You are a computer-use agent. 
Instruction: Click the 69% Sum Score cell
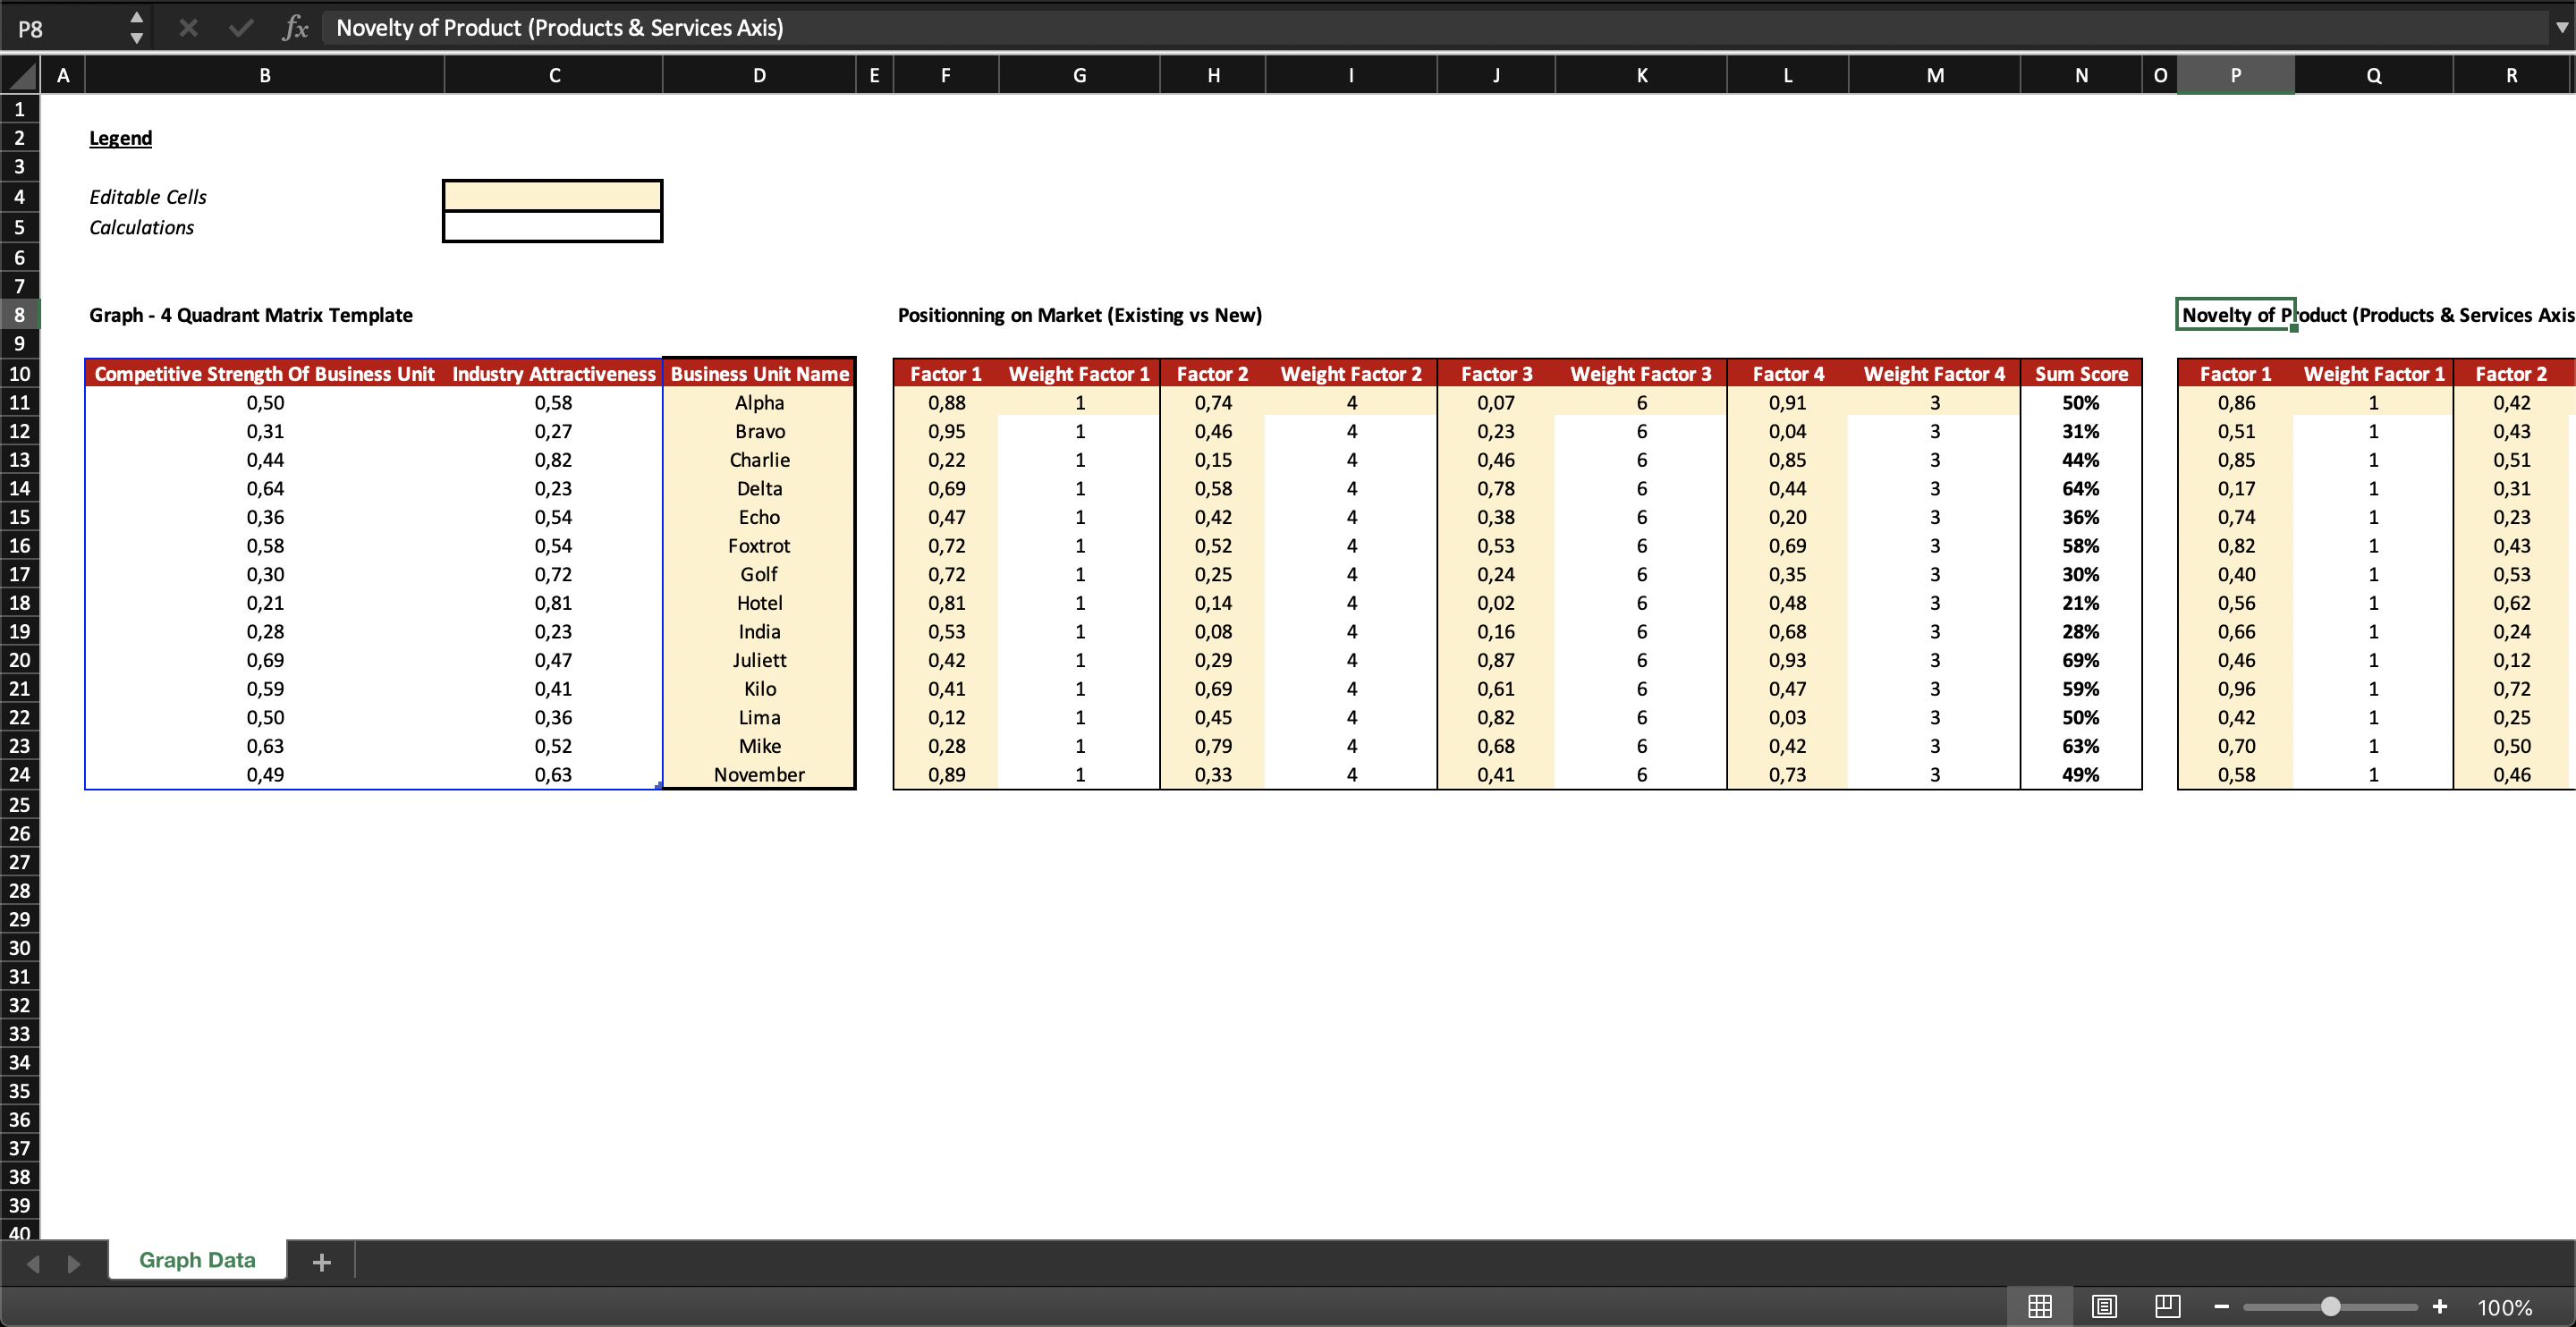point(2081,660)
